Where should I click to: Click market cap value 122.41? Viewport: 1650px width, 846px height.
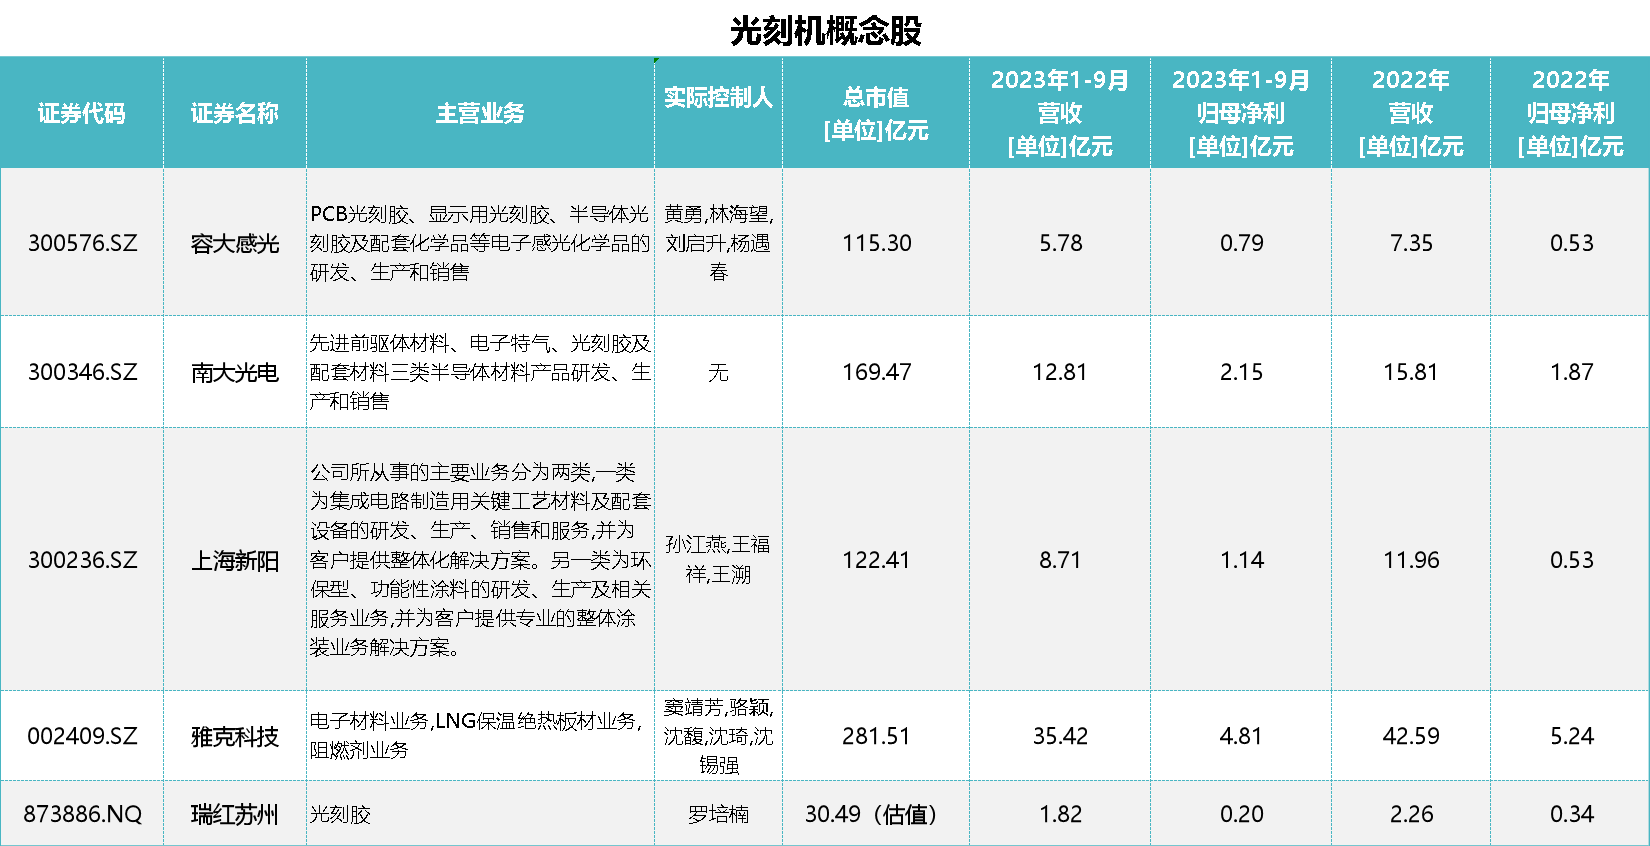click(876, 560)
